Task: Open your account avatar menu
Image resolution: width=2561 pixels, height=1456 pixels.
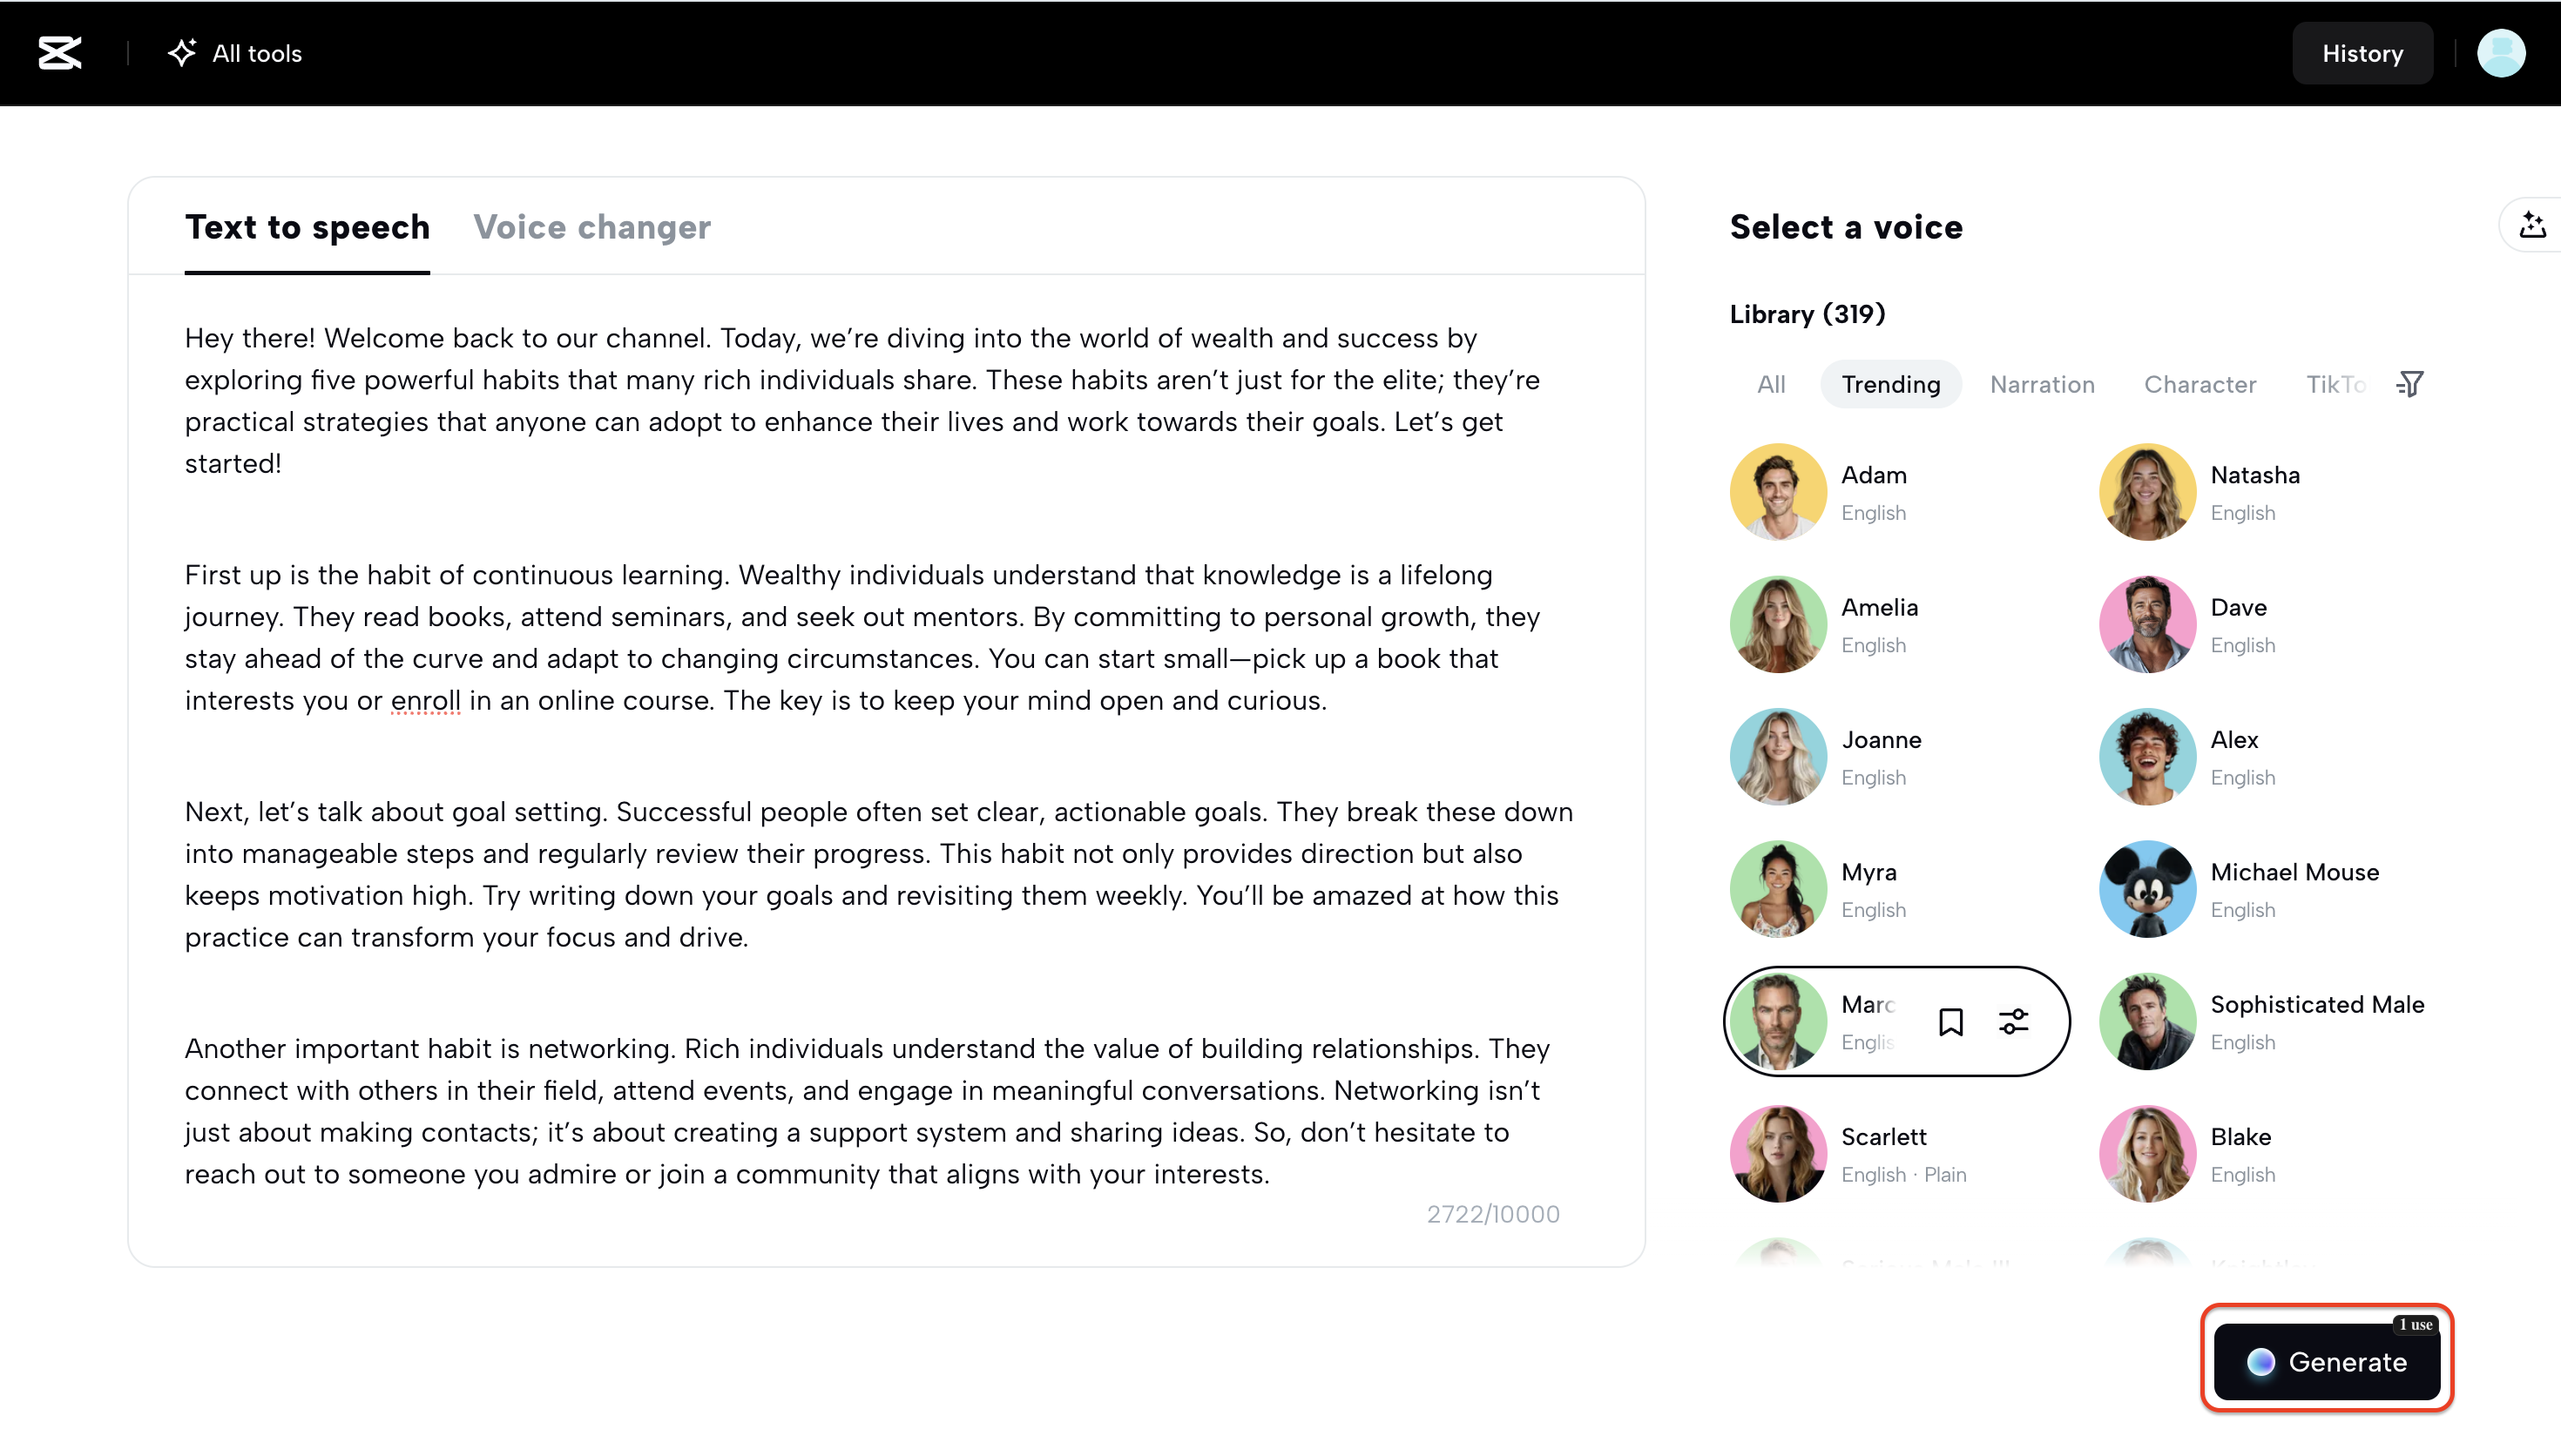Action: (2502, 53)
